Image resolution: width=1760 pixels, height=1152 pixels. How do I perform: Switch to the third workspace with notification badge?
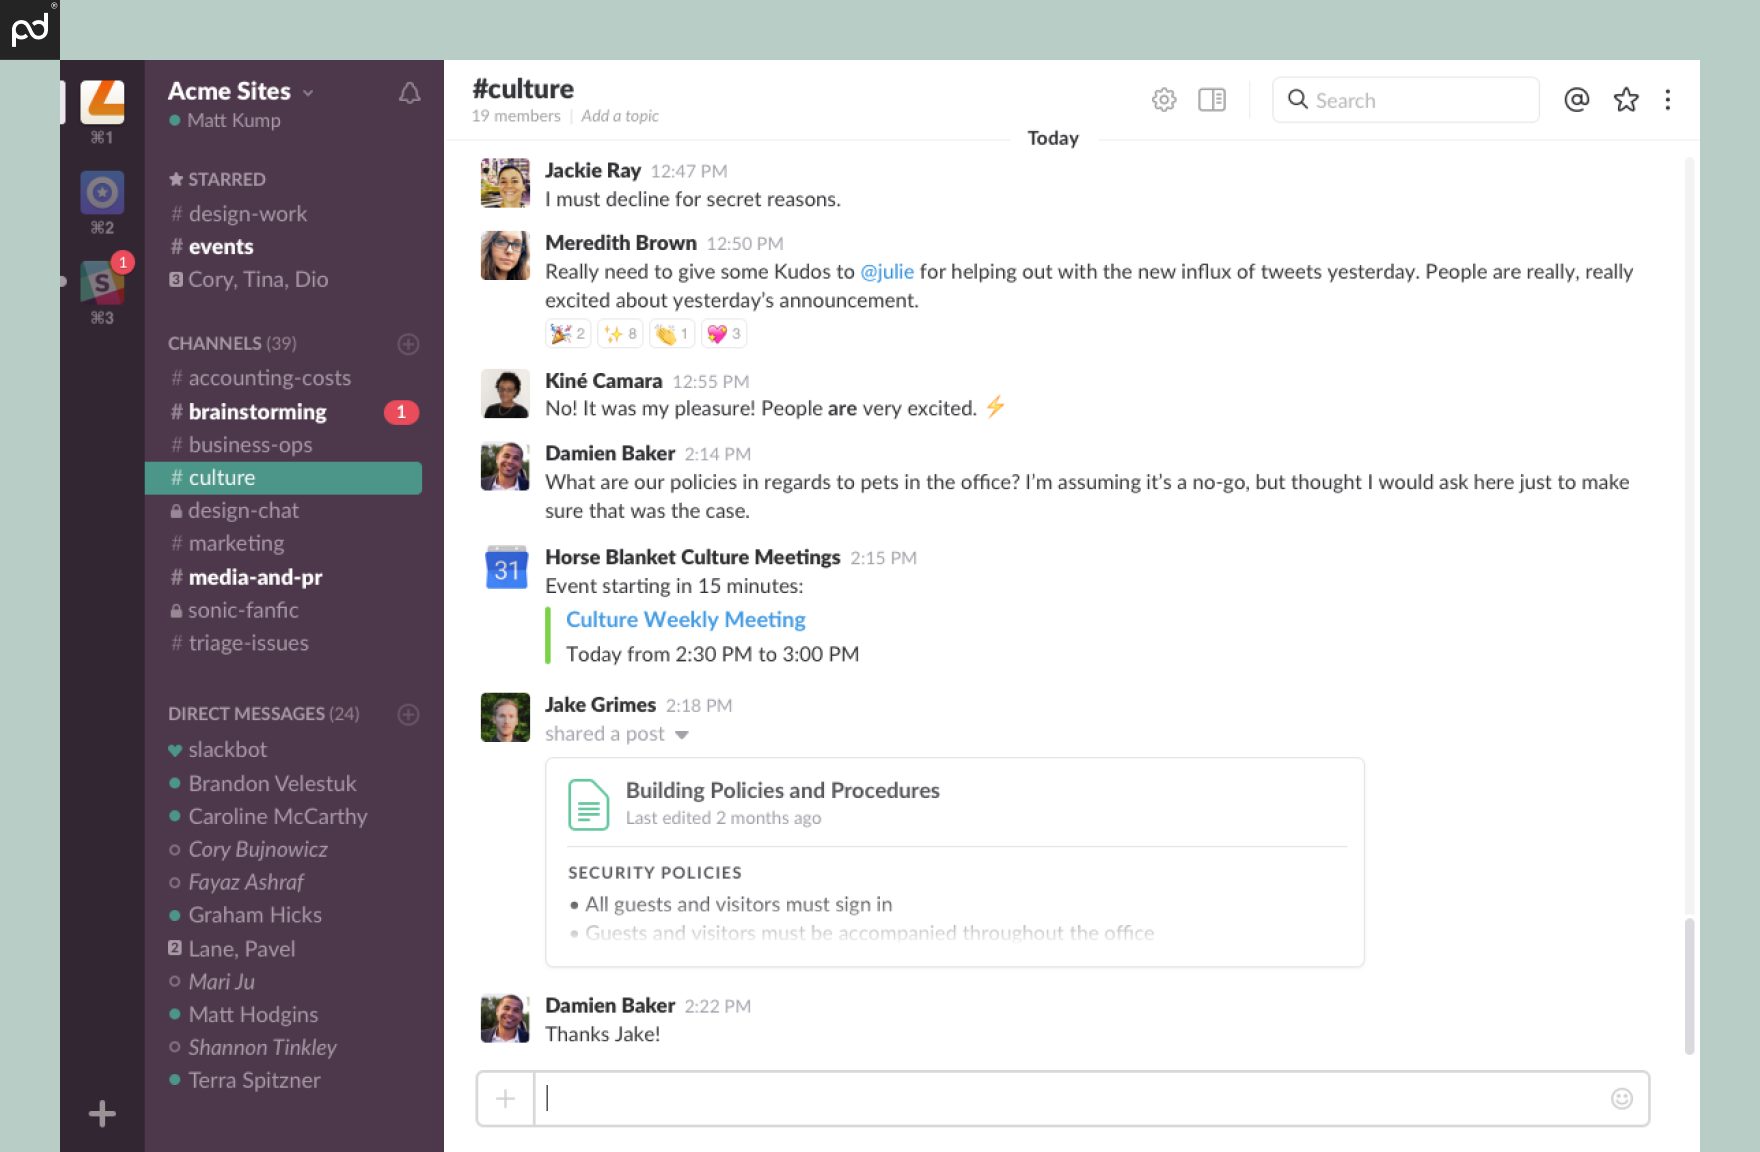coord(102,282)
